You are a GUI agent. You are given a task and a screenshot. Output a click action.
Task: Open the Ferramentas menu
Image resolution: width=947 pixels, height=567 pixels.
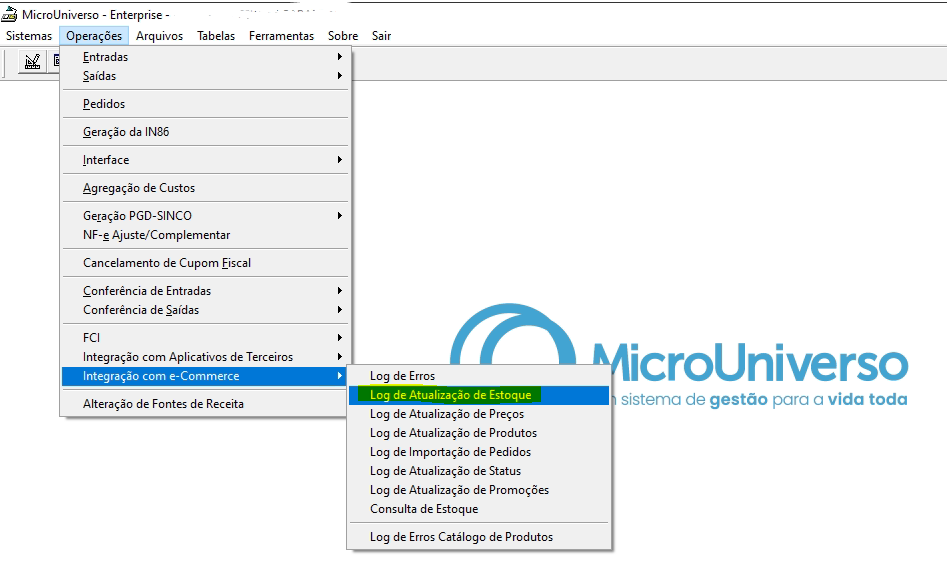point(281,36)
